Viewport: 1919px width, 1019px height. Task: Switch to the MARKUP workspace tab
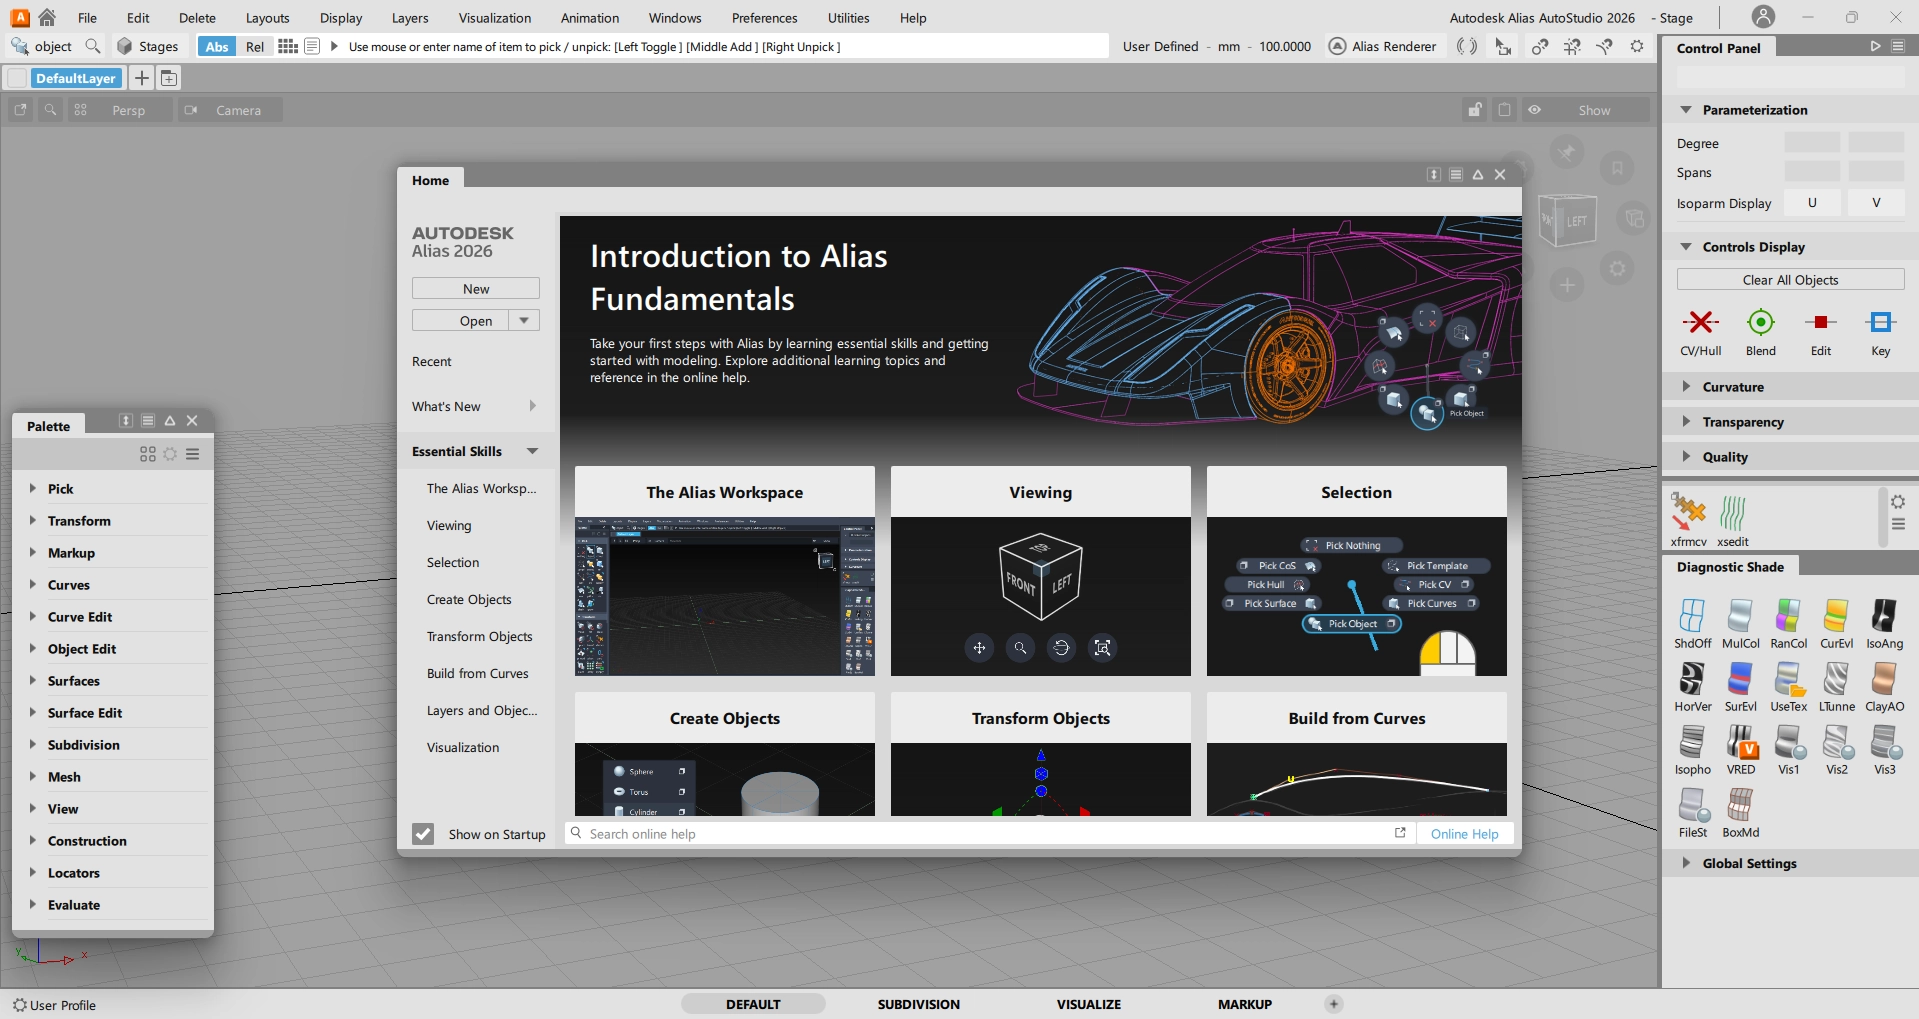[x=1244, y=1004]
